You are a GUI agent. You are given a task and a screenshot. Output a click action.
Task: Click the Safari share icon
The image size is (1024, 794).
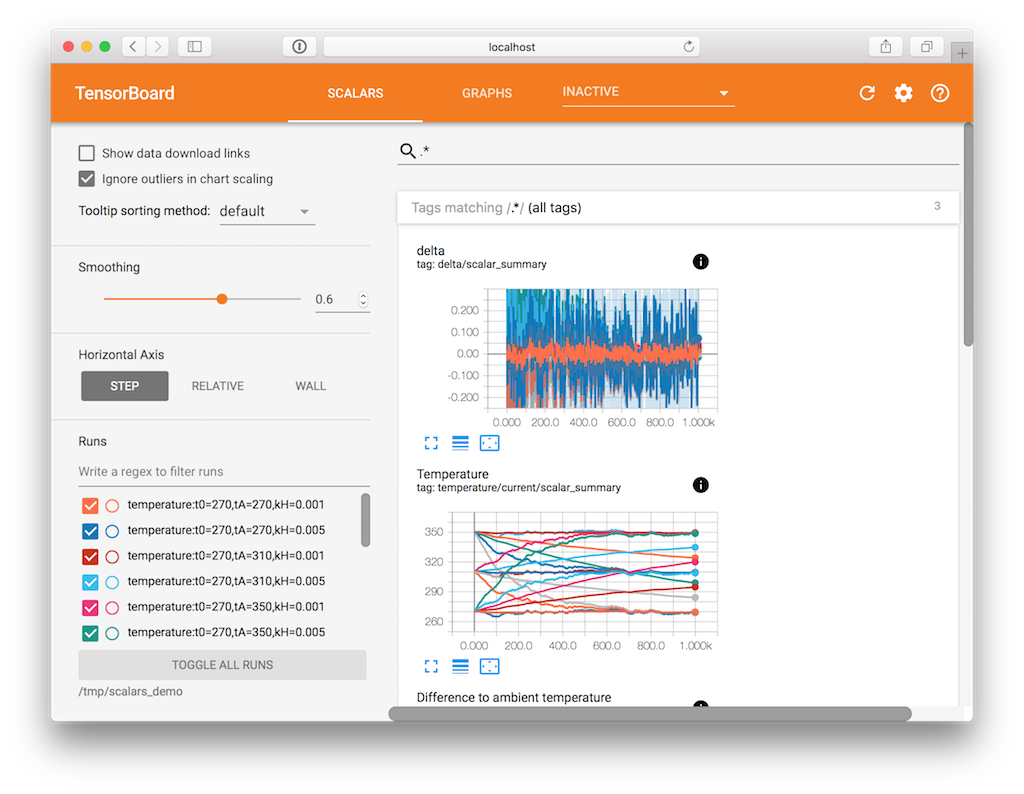[x=885, y=47]
